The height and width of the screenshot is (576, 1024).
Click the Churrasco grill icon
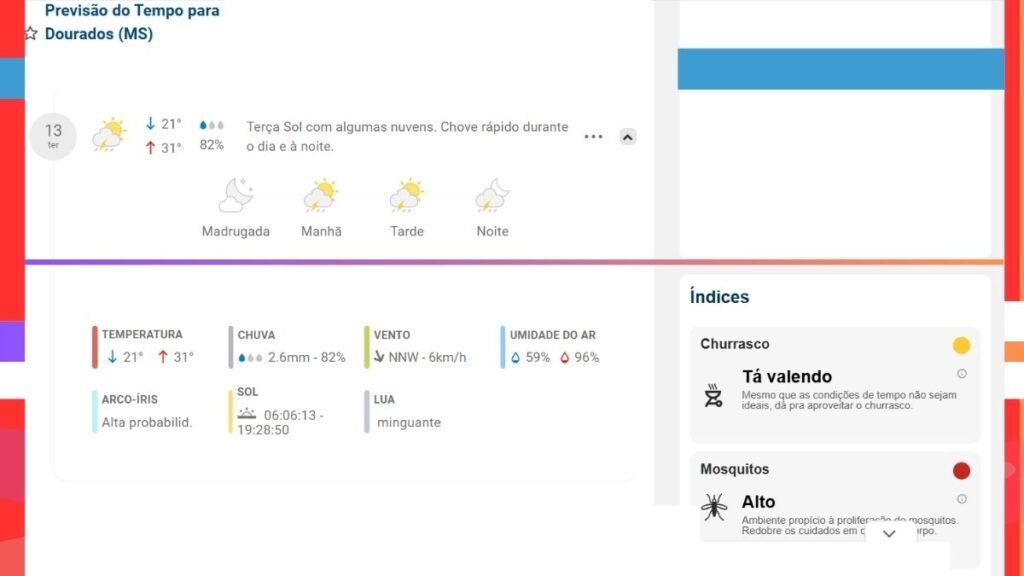713,395
